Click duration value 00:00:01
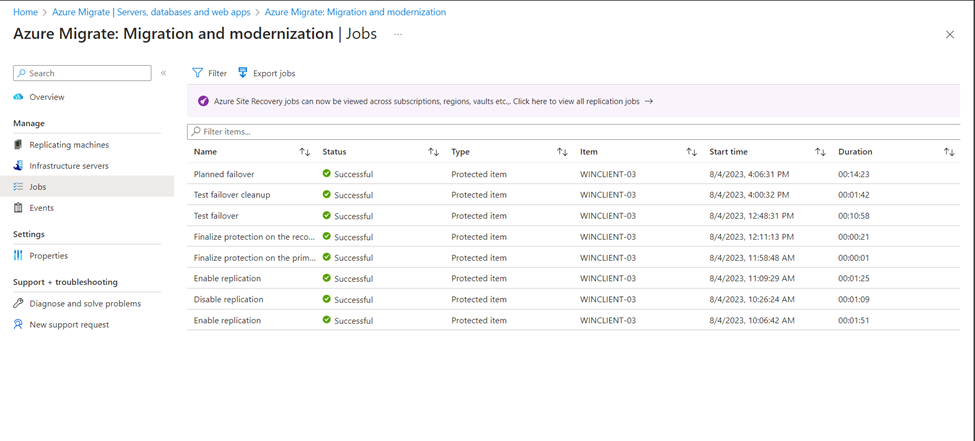 click(854, 258)
